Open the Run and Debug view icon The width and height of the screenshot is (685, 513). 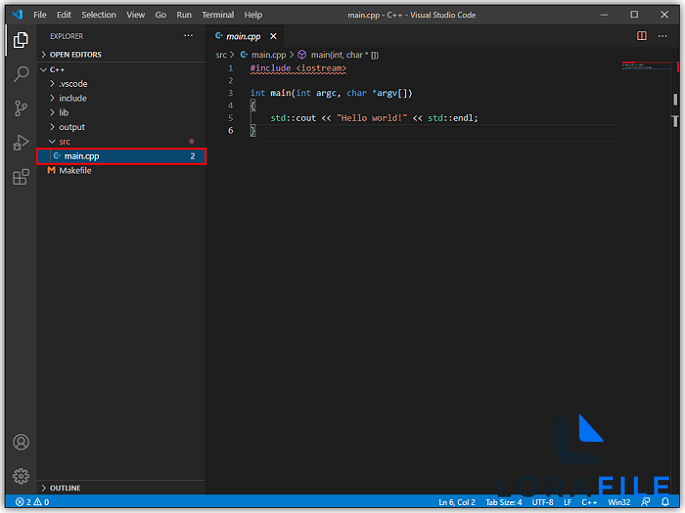(21, 142)
